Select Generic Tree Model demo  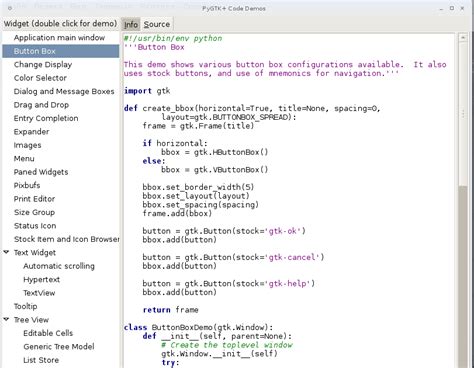tap(61, 347)
